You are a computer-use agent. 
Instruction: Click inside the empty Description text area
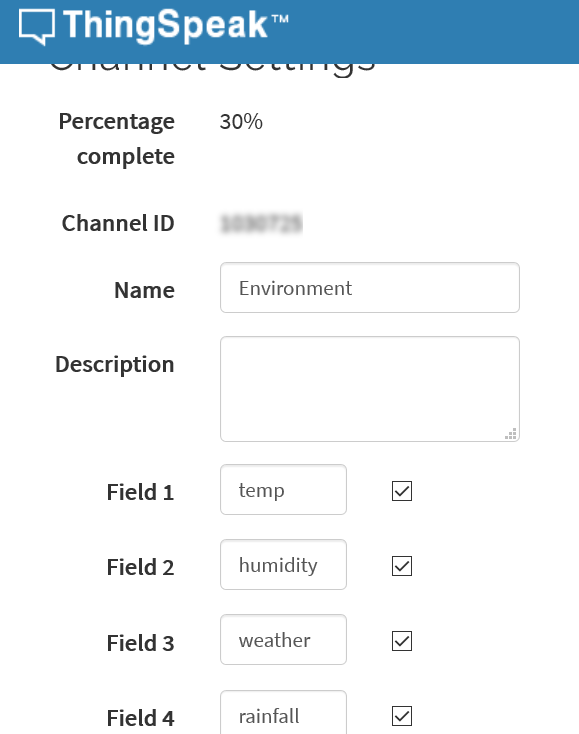coord(370,389)
